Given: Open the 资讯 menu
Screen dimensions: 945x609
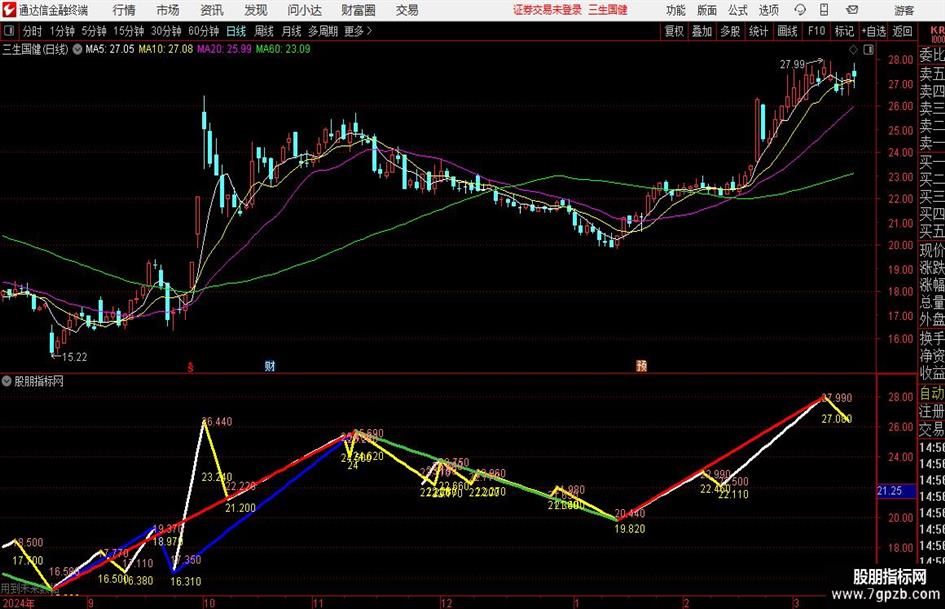Looking at the screenshot, I should tap(212, 10).
